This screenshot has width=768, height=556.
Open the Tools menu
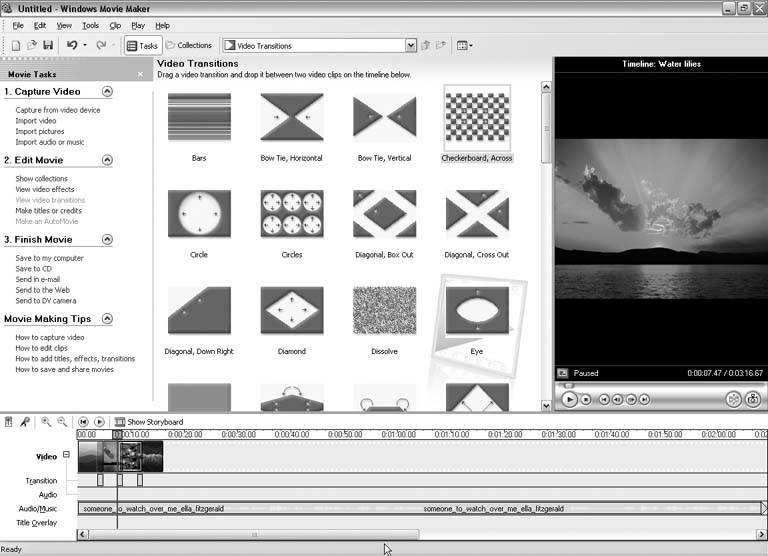click(x=90, y=25)
